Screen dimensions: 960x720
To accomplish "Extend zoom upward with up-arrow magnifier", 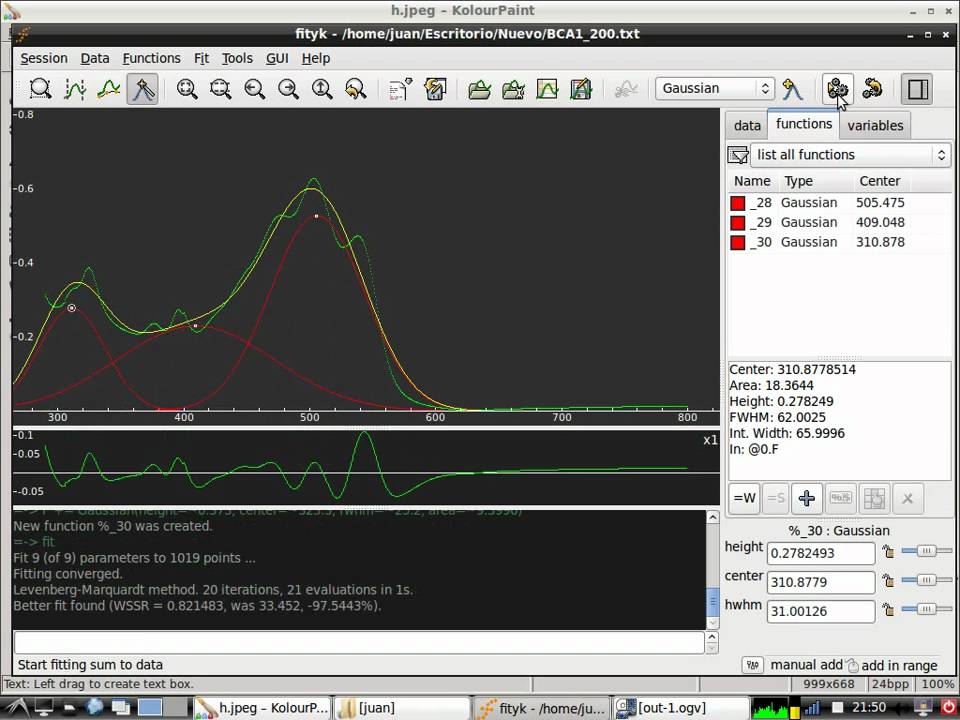I will tap(321, 89).
